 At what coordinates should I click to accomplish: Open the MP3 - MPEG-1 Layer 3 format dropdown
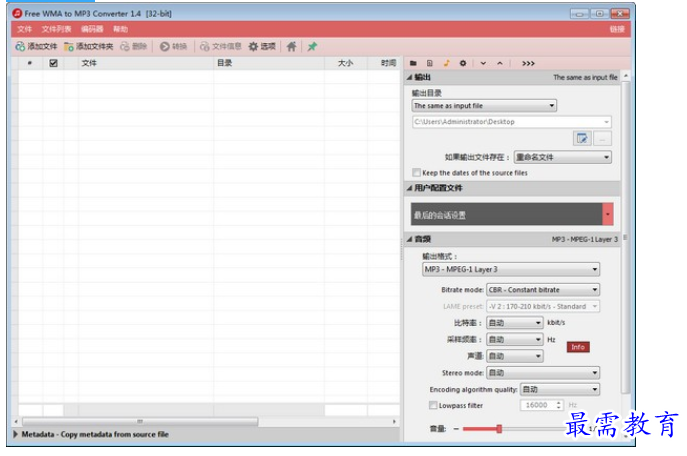(511, 269)
